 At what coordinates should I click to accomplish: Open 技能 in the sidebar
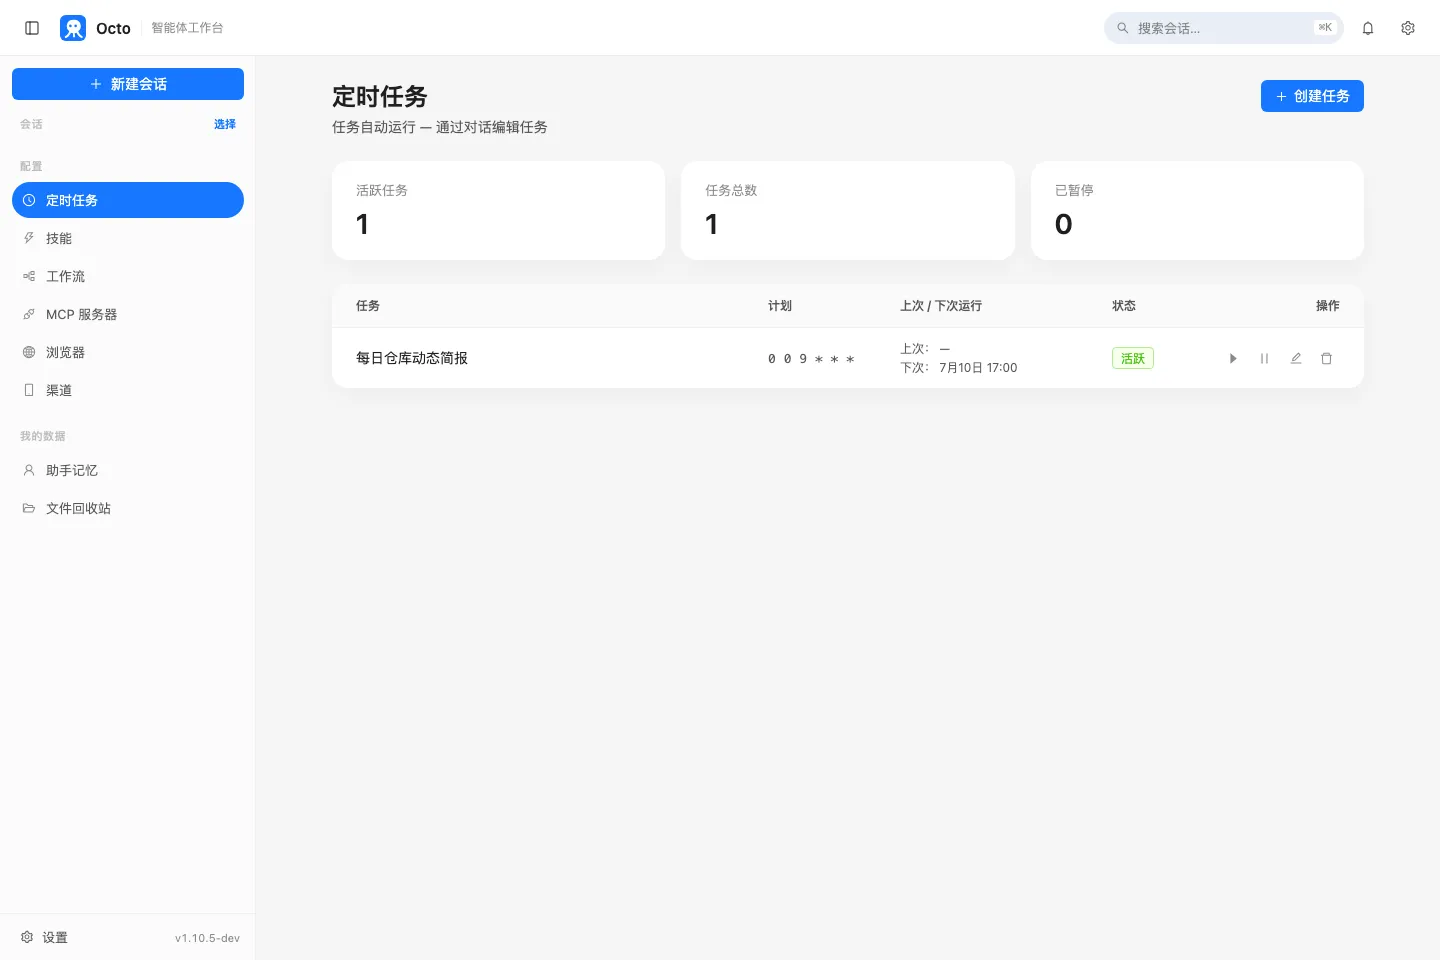(128, 238)
